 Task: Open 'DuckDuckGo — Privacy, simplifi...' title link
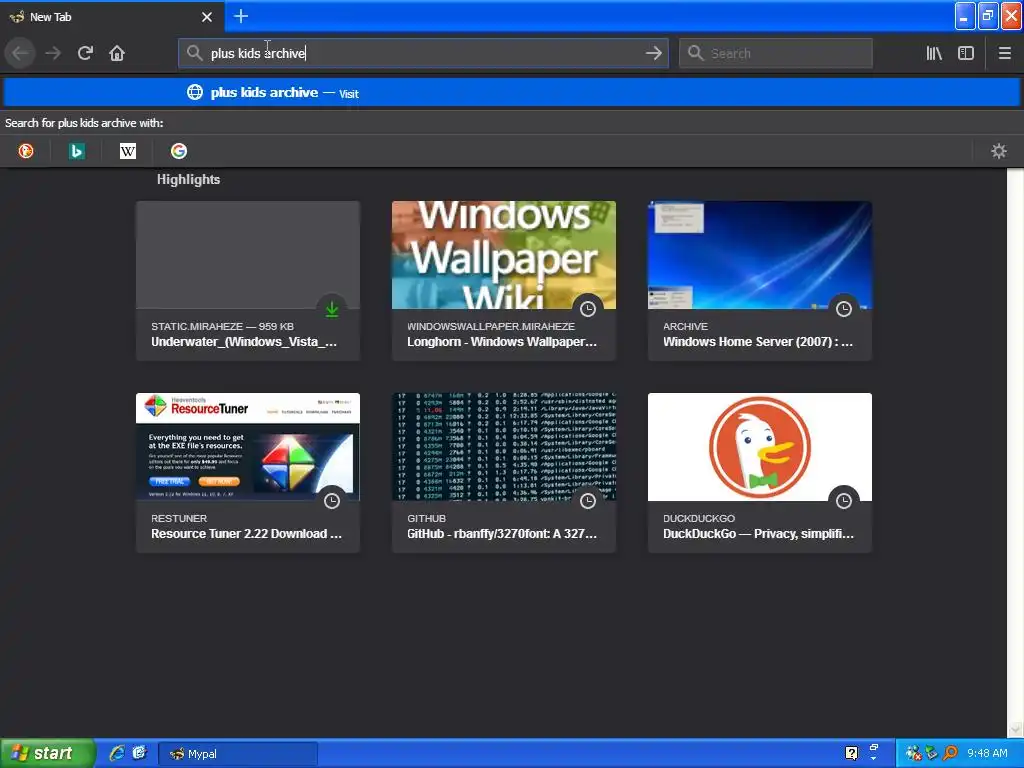pos(758,534)
